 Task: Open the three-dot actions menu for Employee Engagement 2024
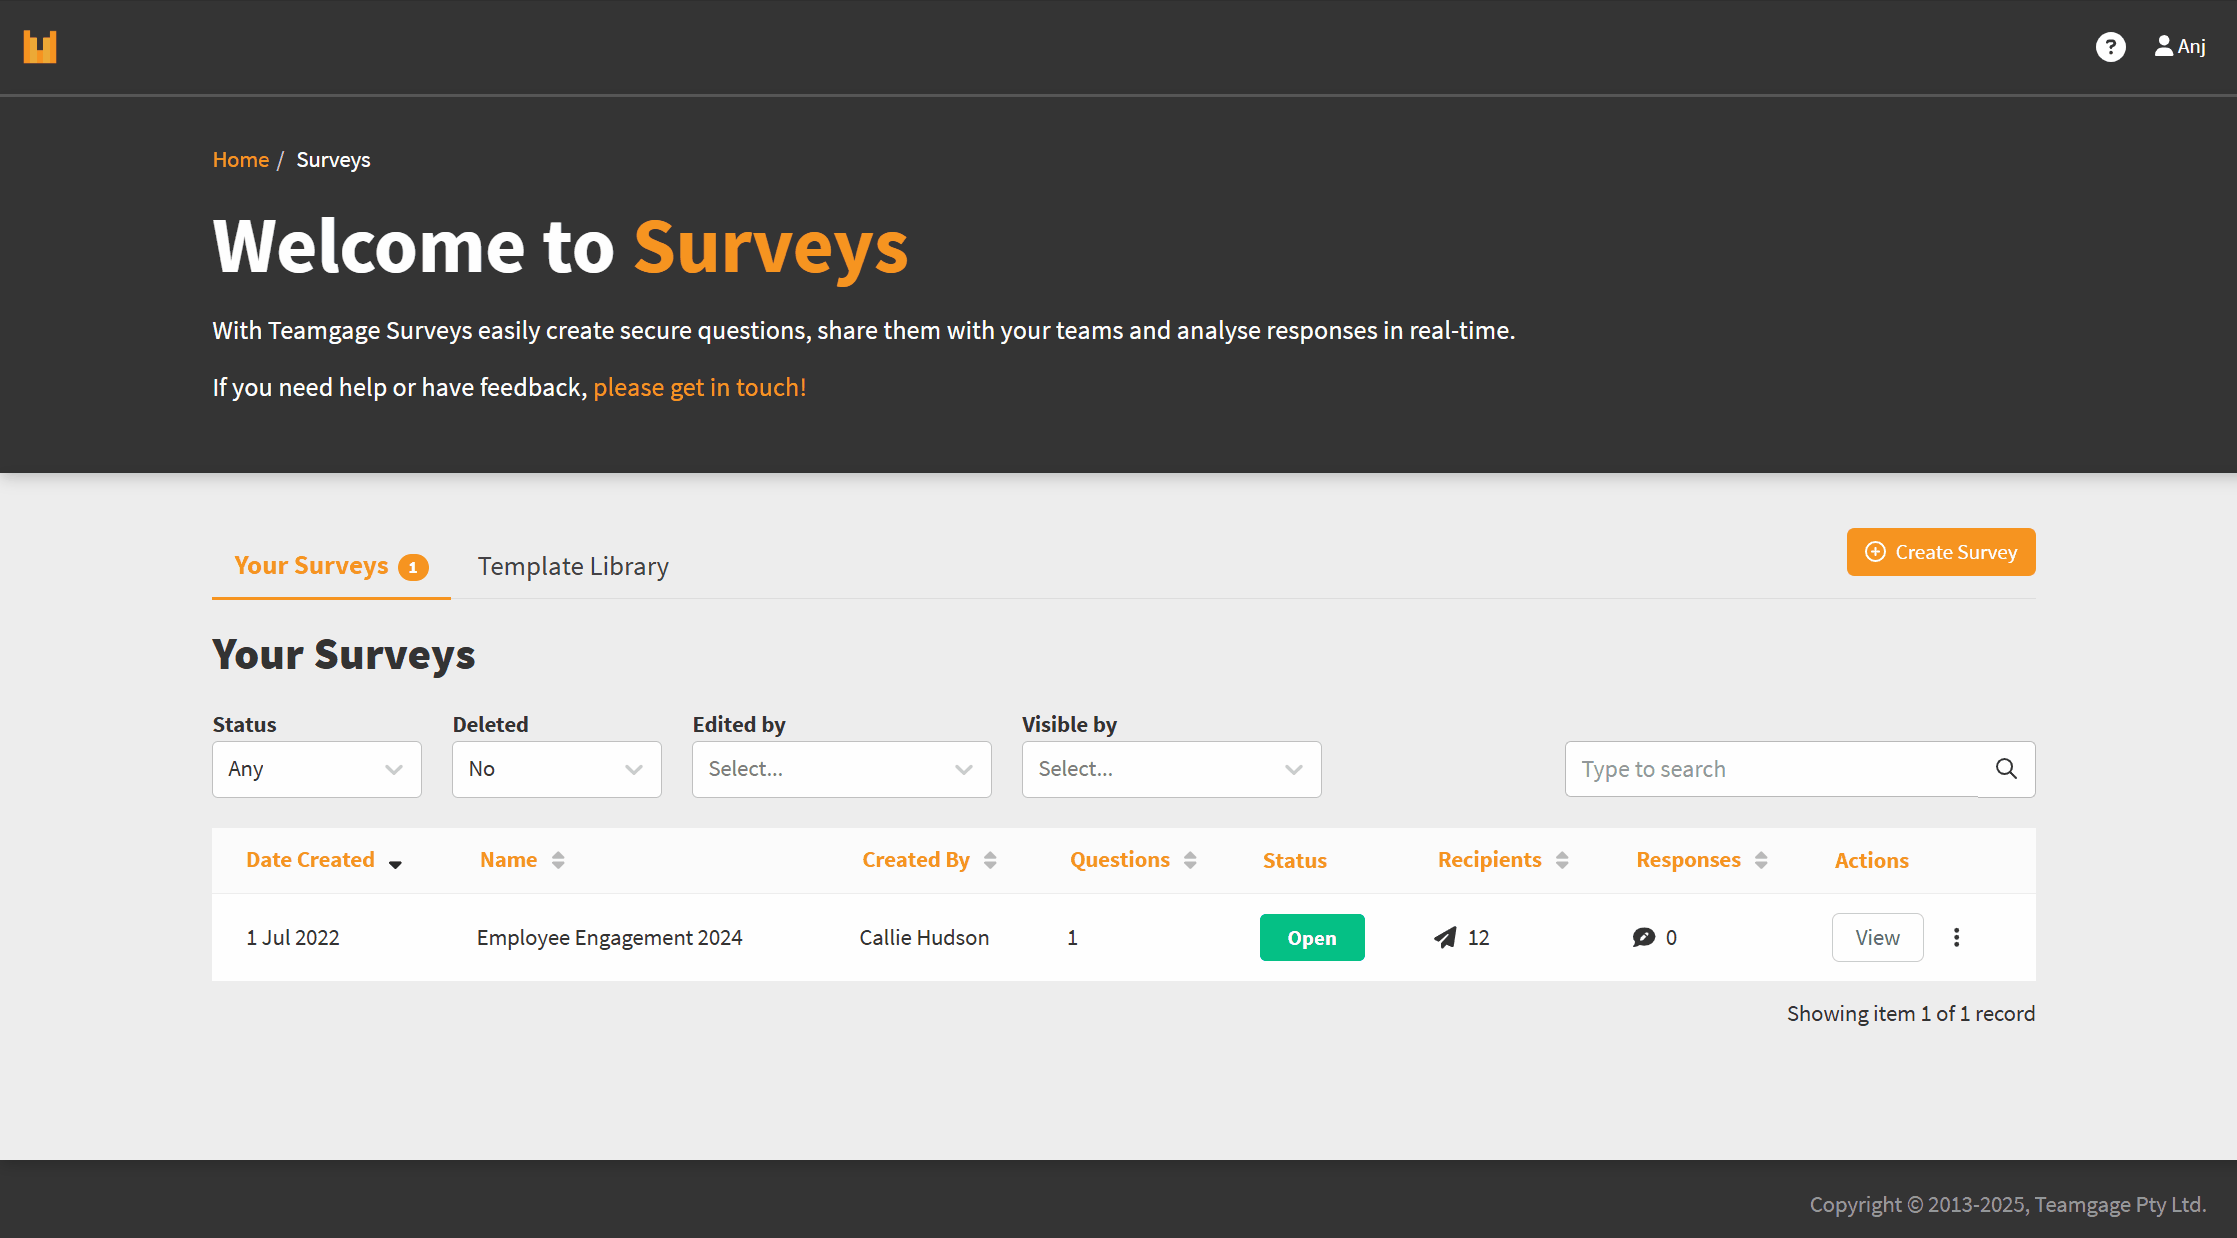[x=1957, y=937]
